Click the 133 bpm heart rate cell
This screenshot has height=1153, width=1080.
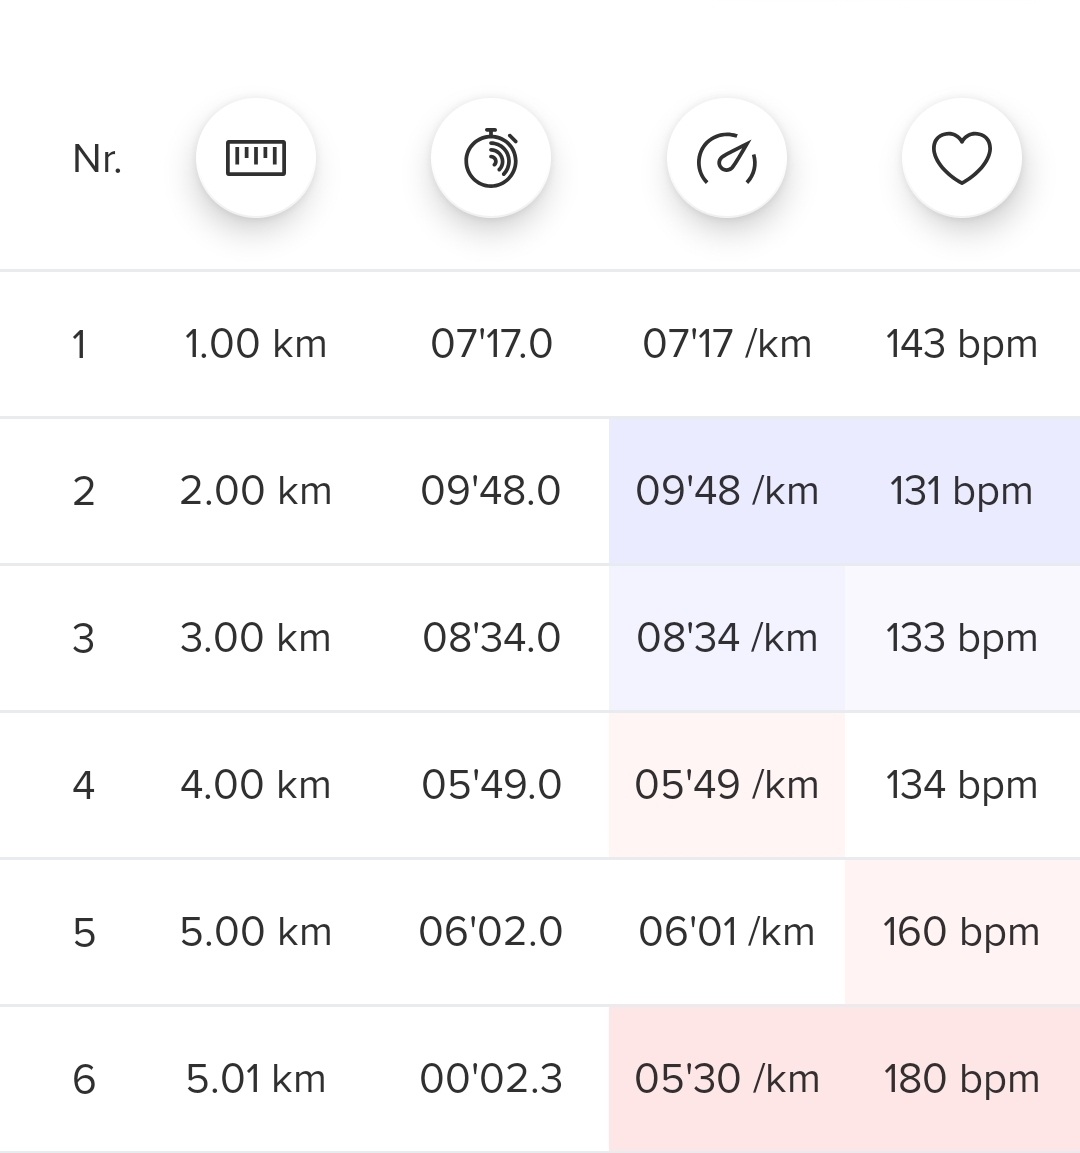[x=961, y=638]
